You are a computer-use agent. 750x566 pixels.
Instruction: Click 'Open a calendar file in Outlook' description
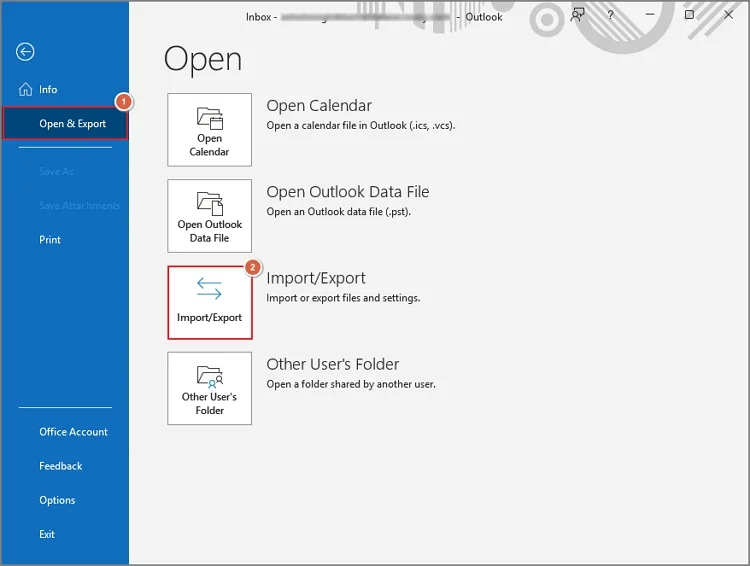[361, 125]
